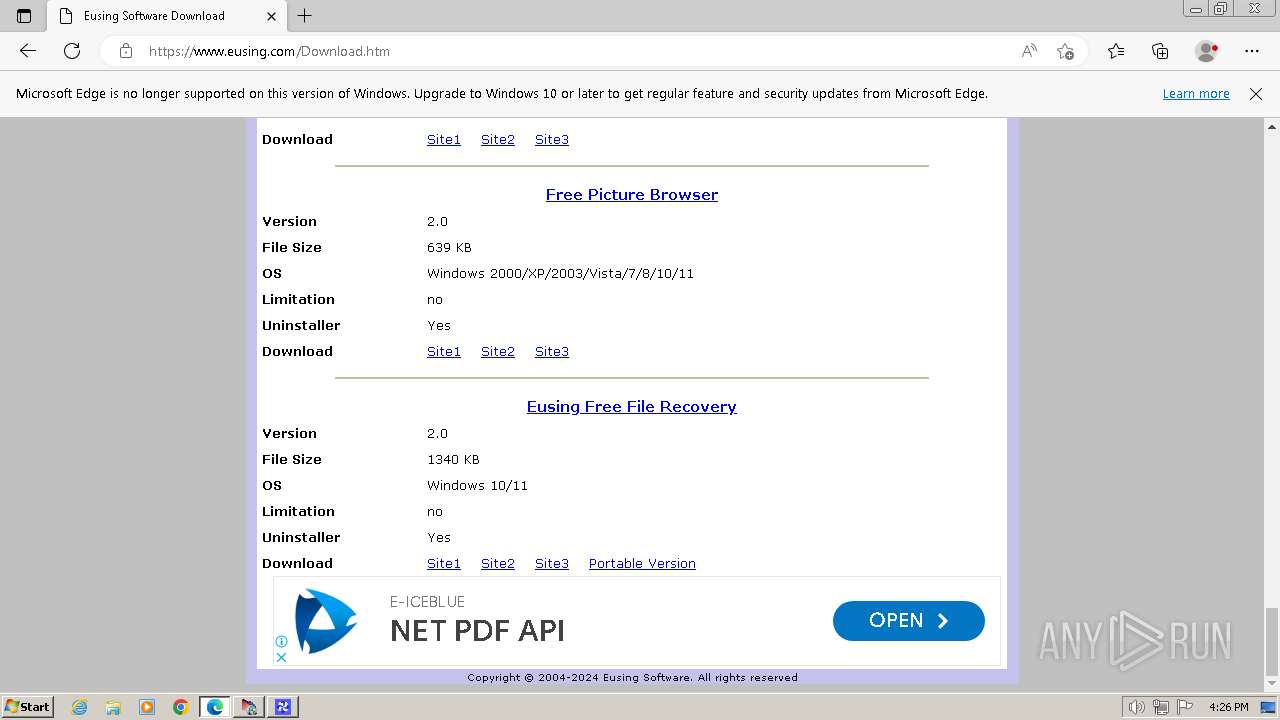Launch Google Chrome from taskbar

click(181, 707)
